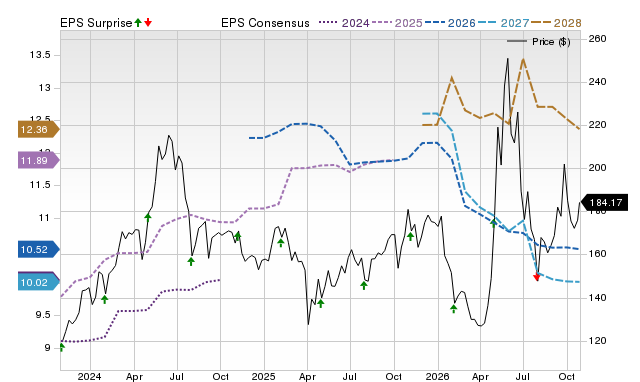Viewport: 640px width, 382px height.
Task: Click the 9.5 left axis label
Action: 42,315
